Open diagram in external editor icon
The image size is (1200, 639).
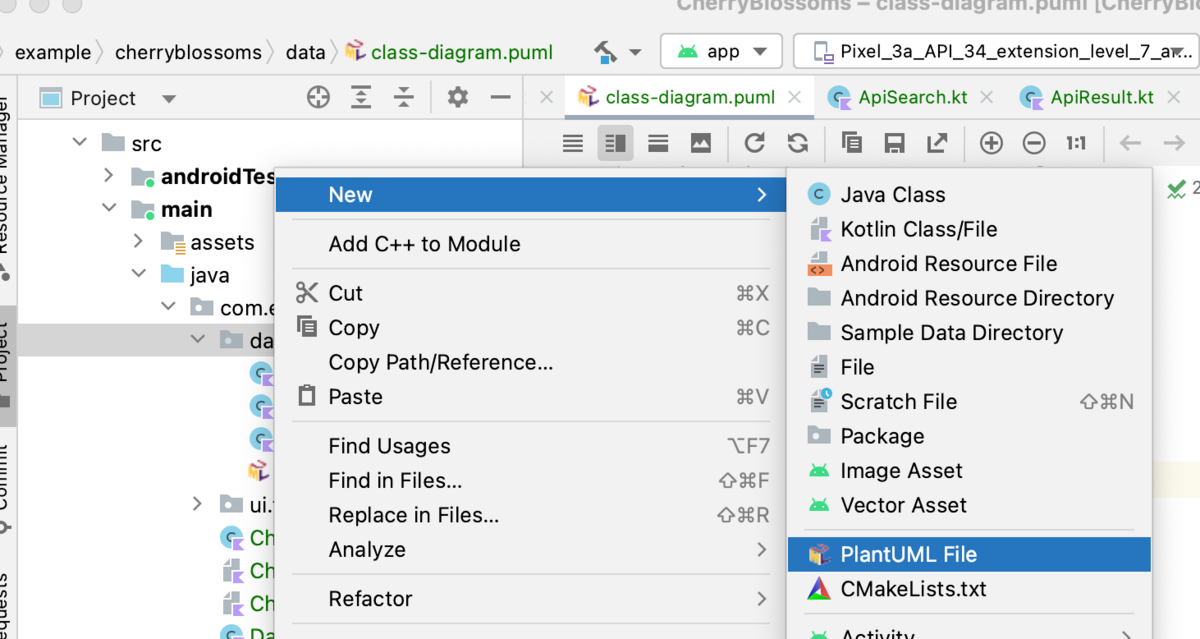937,143
